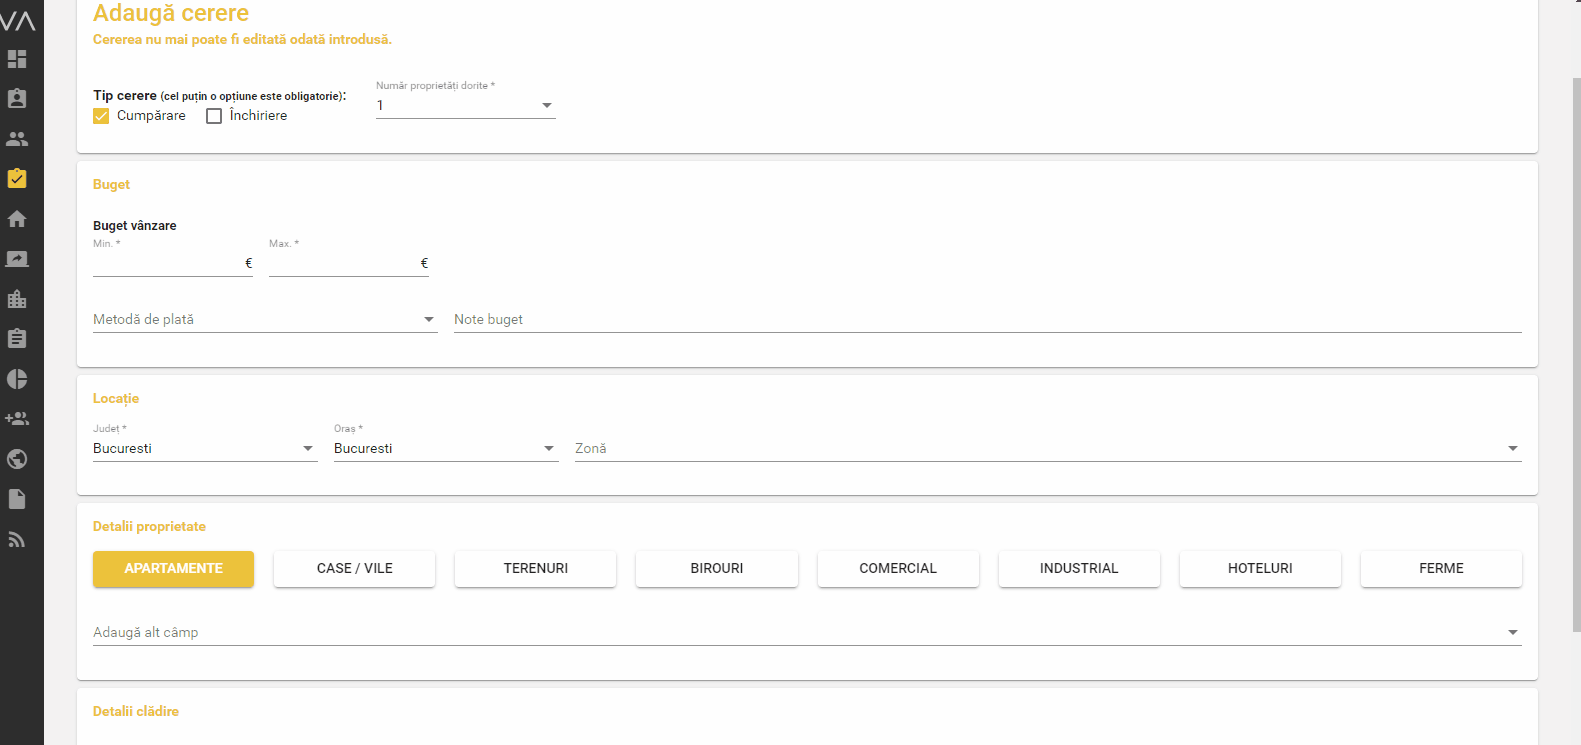The height and width of the screenshot is (745, 1581).
Task: Click the globe icon in sidebar
Action: (x=17, y=459)
